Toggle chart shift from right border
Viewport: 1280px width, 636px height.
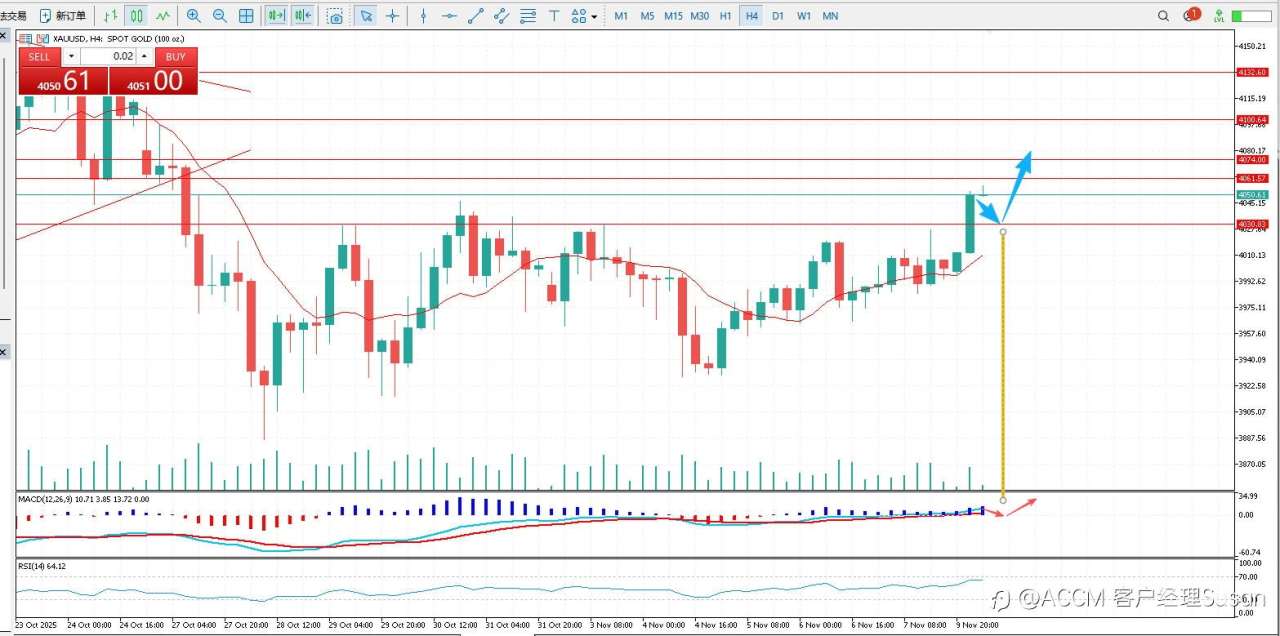303,16
